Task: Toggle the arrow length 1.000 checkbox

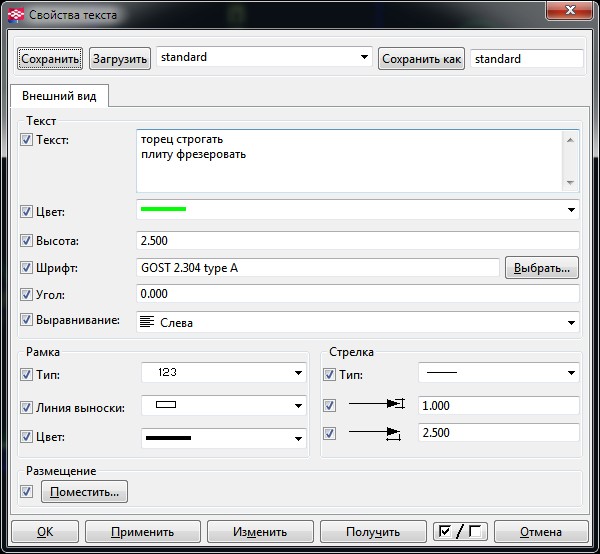Action: 329,405
